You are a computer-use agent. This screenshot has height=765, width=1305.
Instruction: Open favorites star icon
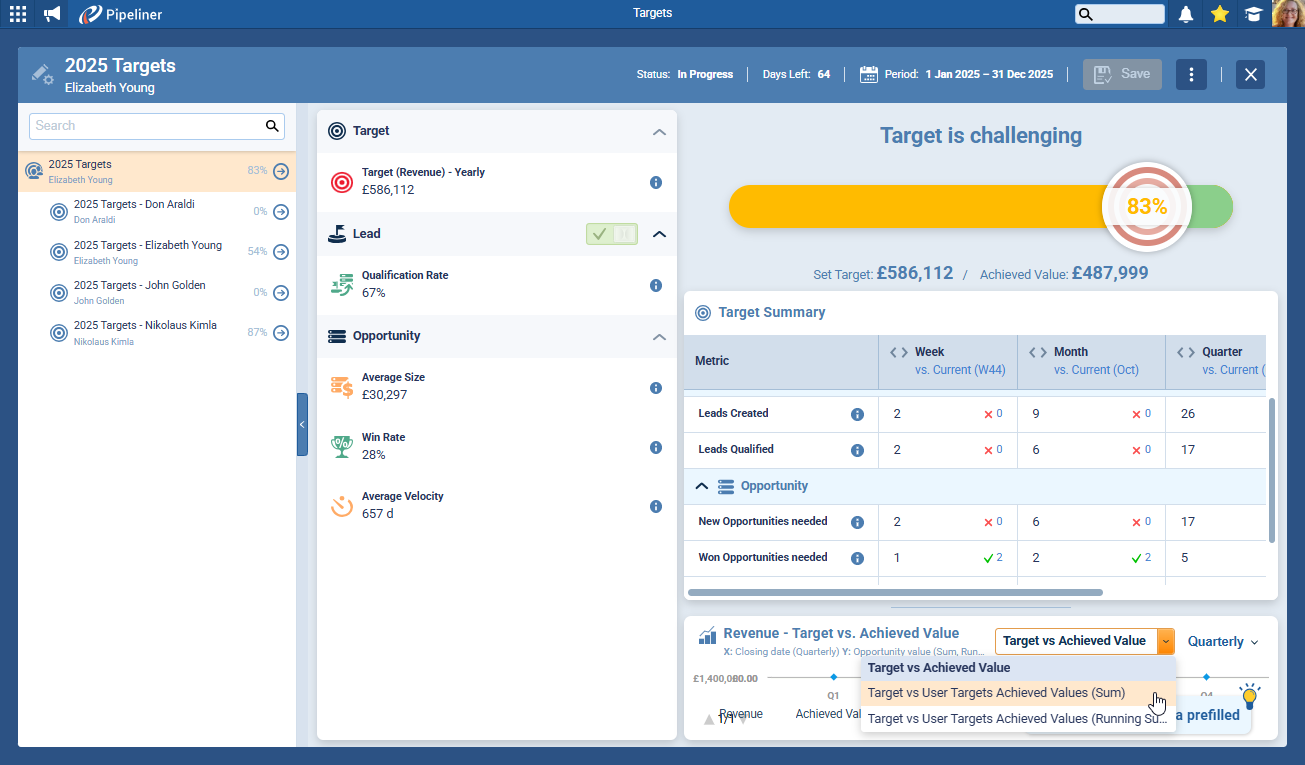click(1219, 14)
